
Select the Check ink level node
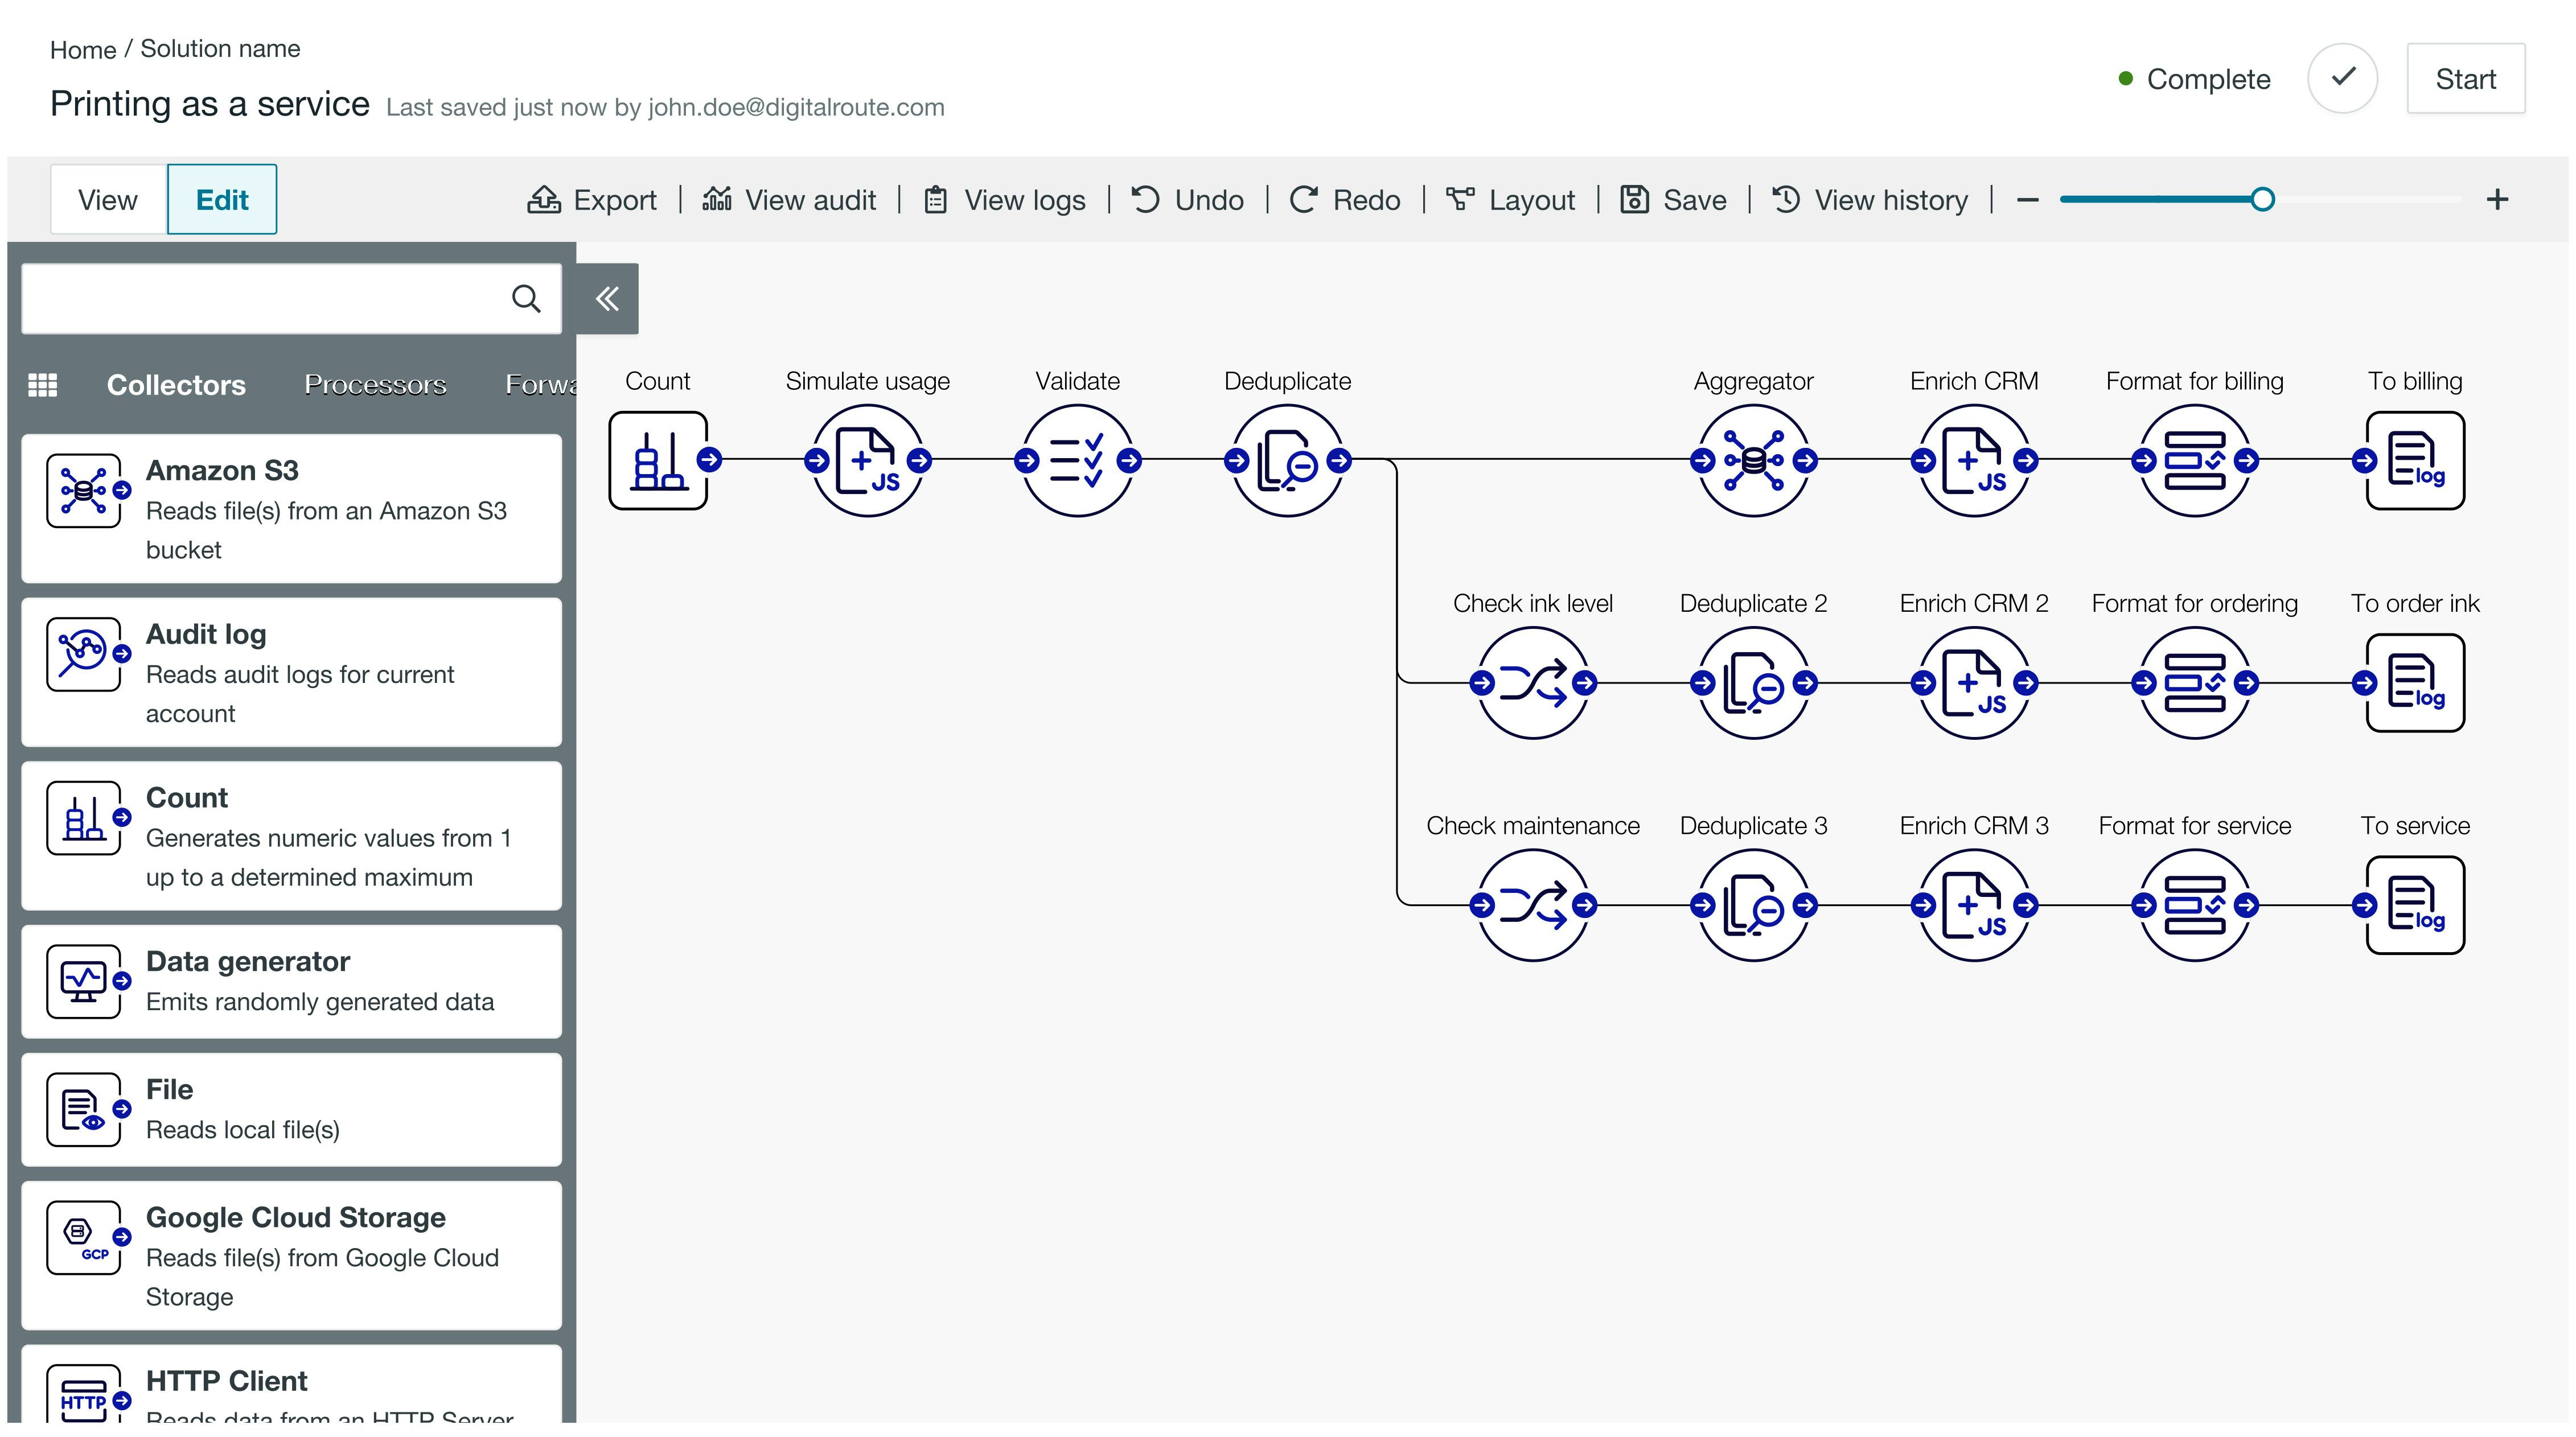(x=1533, y=683)
